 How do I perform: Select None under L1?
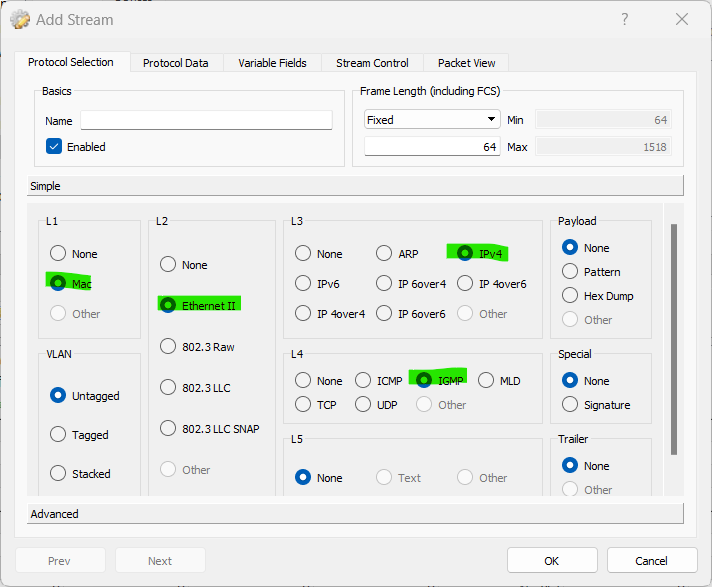74,253
